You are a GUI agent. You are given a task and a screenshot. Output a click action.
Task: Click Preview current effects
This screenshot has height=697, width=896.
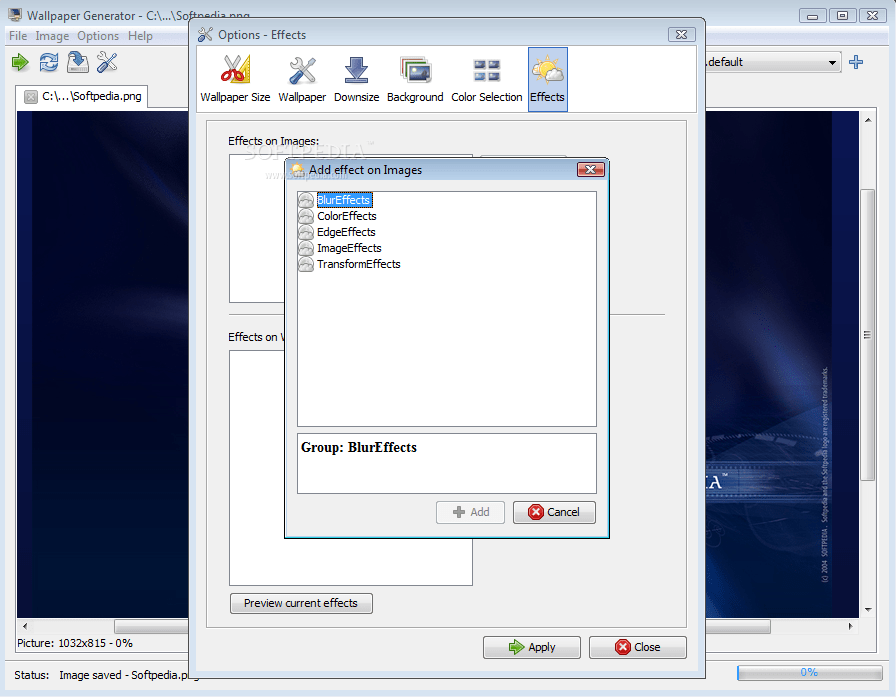pyautogui.click(x=300, y=603)
